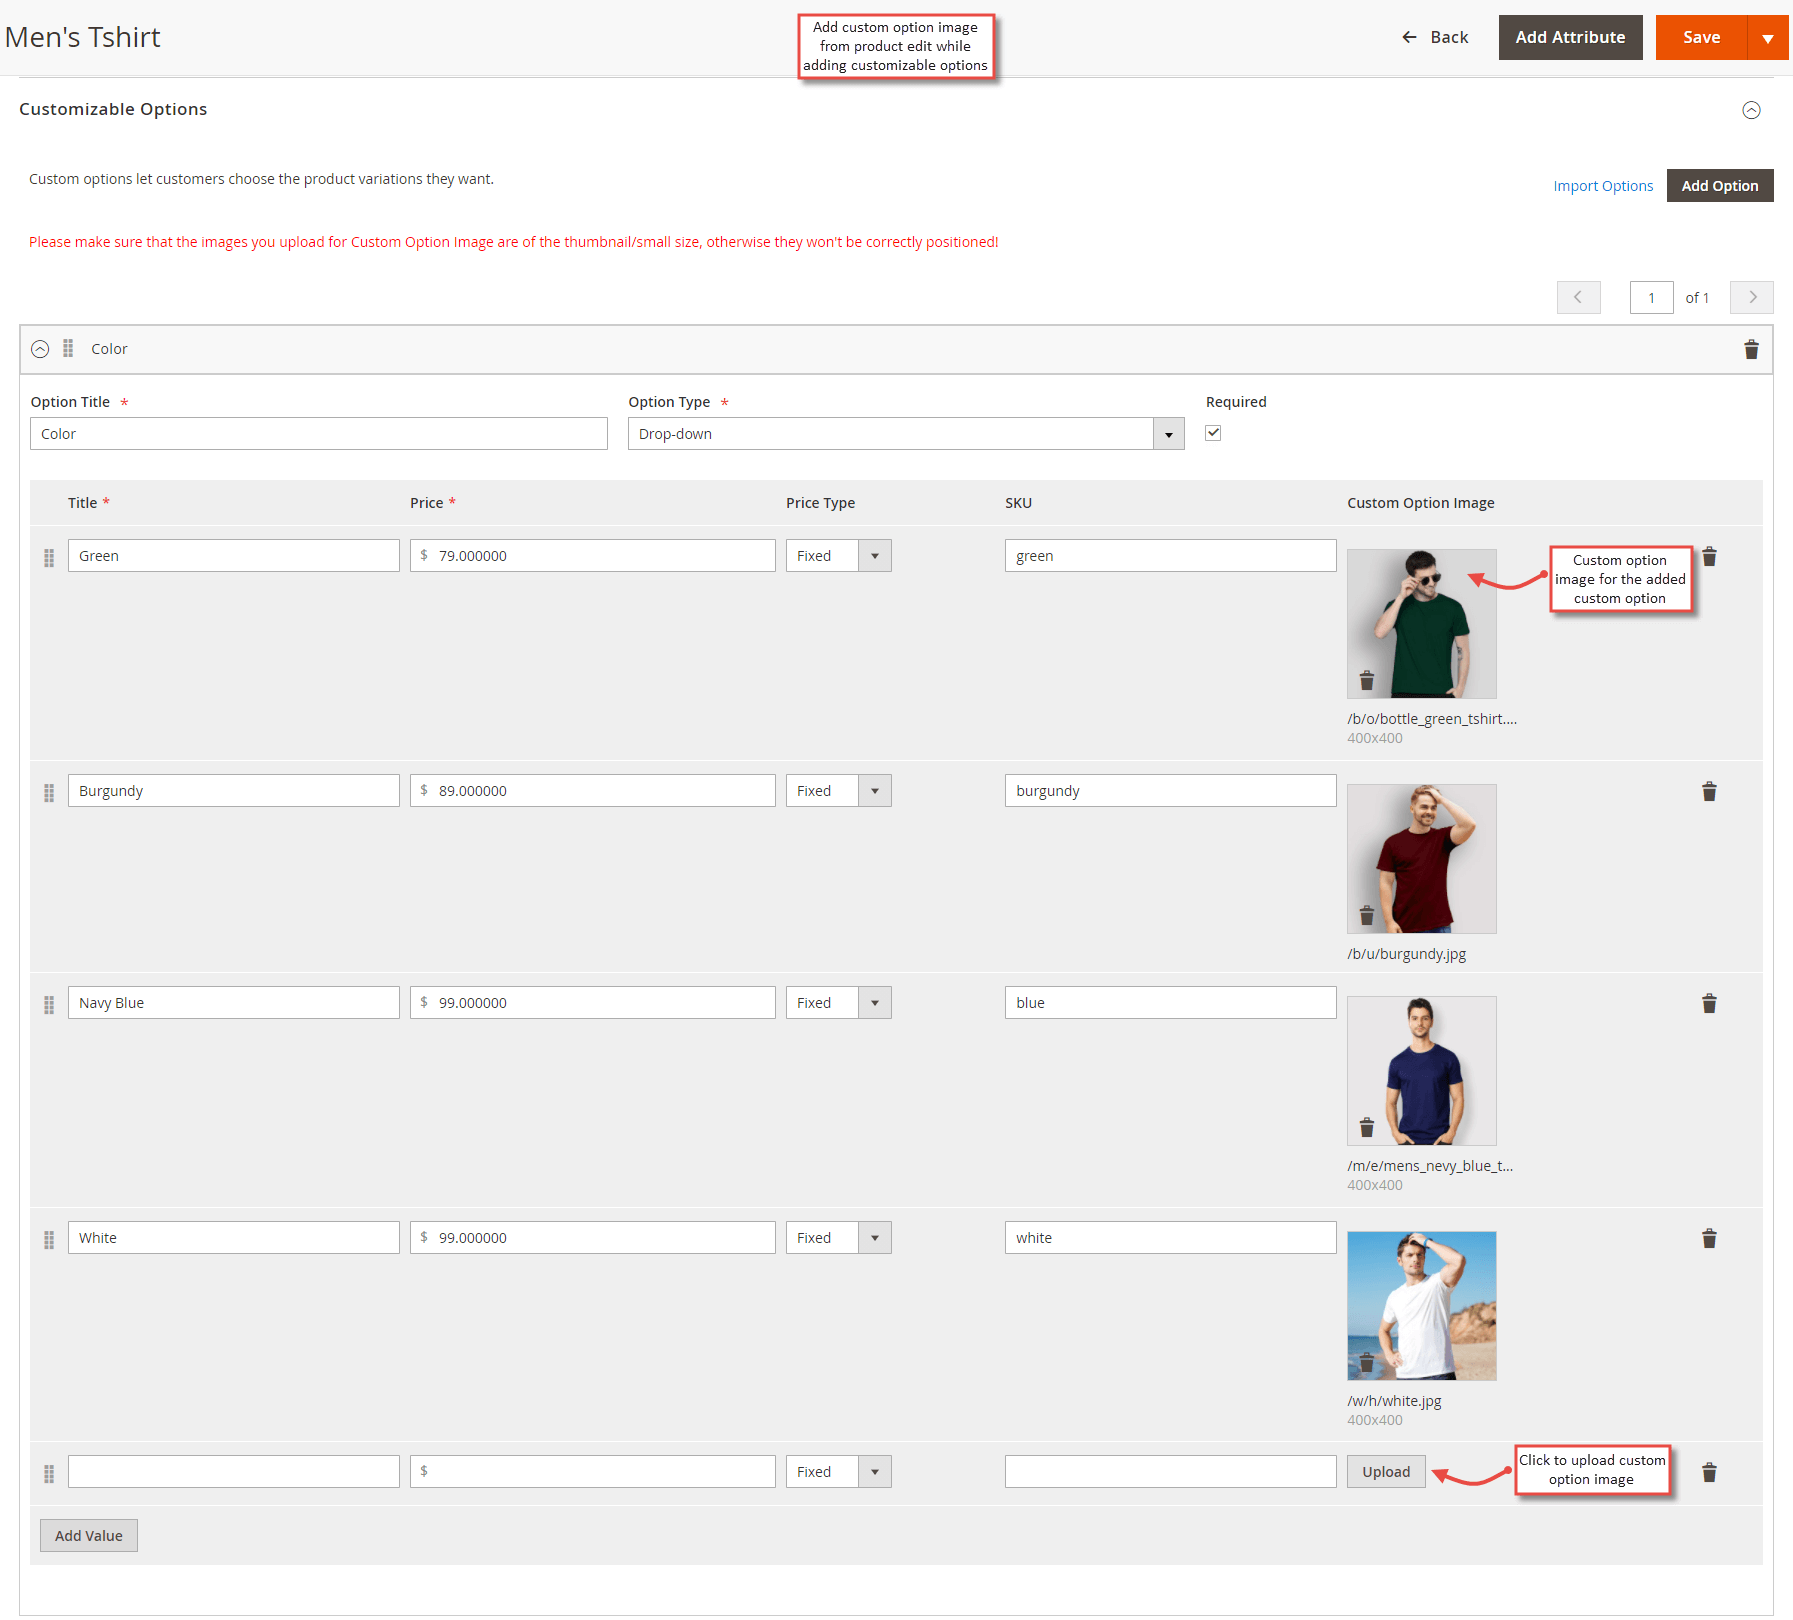Image resolution: width=1793 pixels, height=1620 pixels.
Task: Go to next options page
Action: pyautogui.click(x=1752, y=297)
